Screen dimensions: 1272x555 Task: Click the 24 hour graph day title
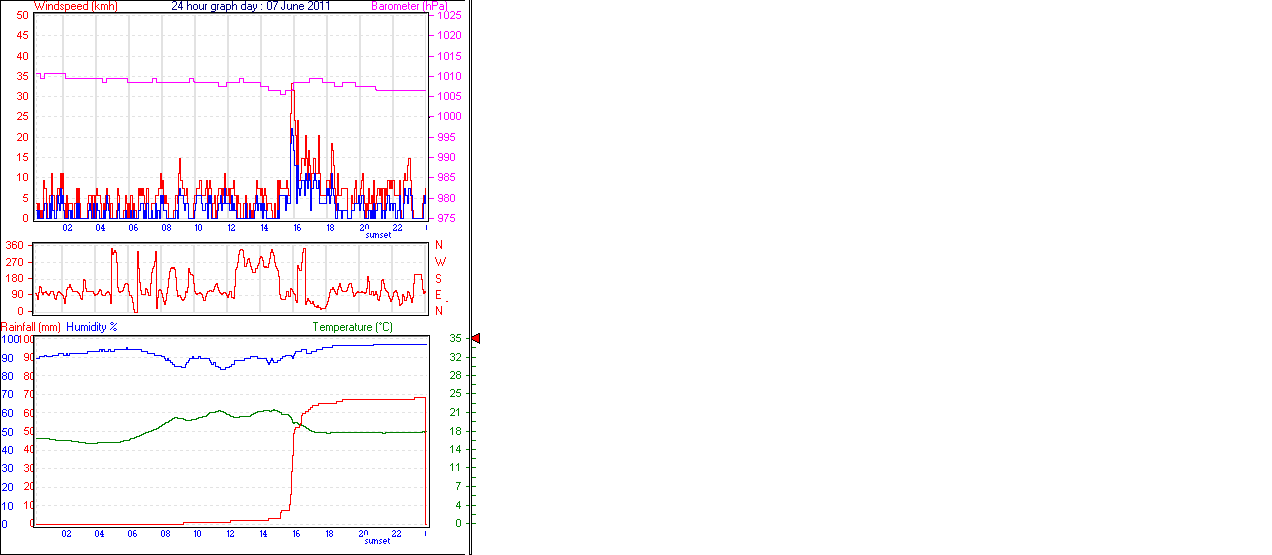pyautogui.click(x=251, y=6)
